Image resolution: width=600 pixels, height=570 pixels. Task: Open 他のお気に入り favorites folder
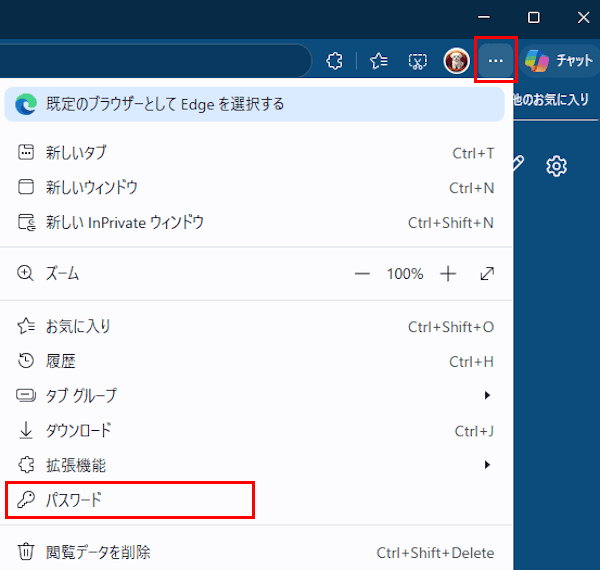551,99
